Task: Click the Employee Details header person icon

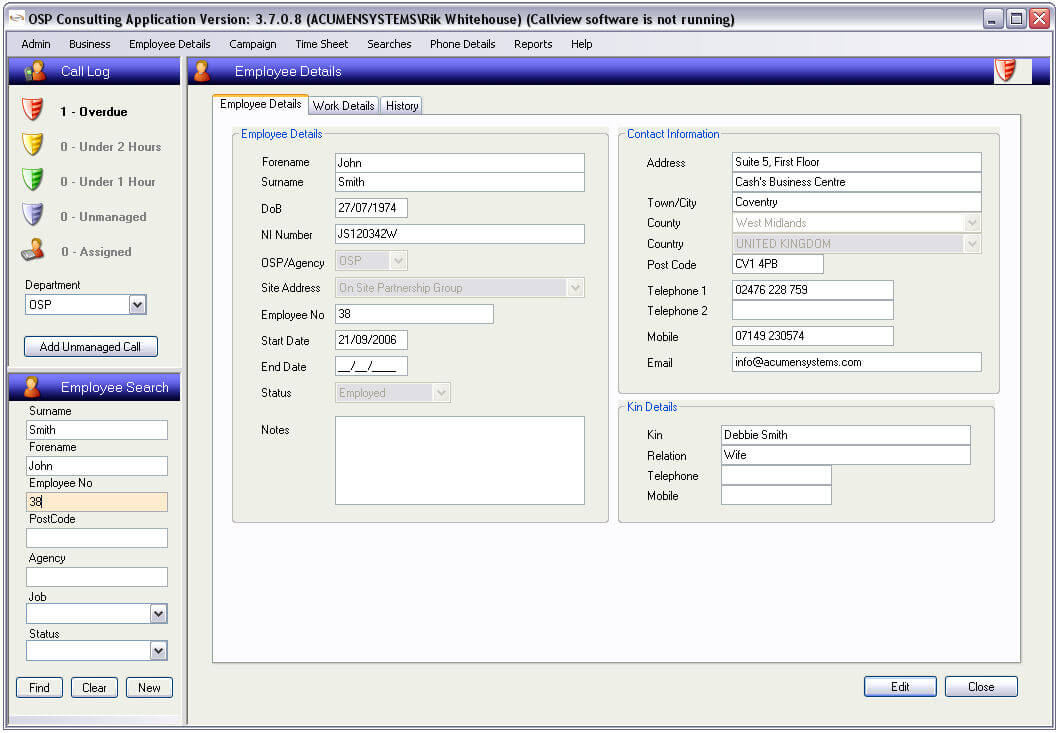Action: [201, 71]
